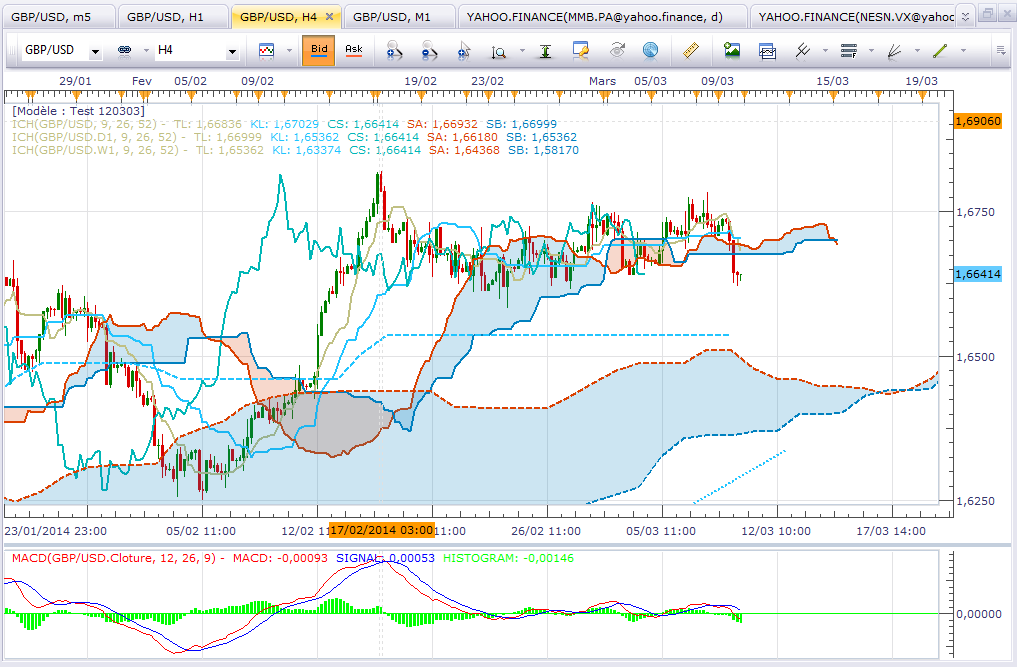This screenshot has width=1017, height=667.
Task: Select the ruler measuring tool
Action: point(691,50)
